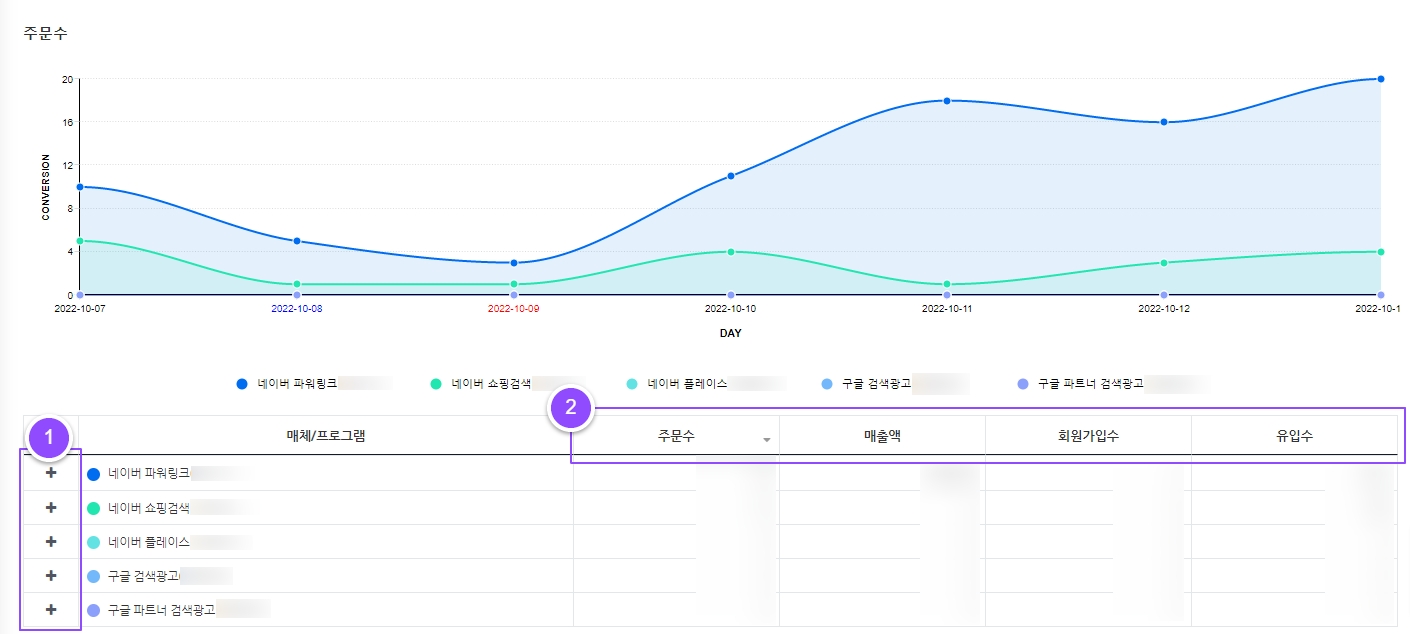Click blue color dot in 네이버 파워링크 row
The height and width of the screenshot is (634, 1410).
(x=94, y=474)
